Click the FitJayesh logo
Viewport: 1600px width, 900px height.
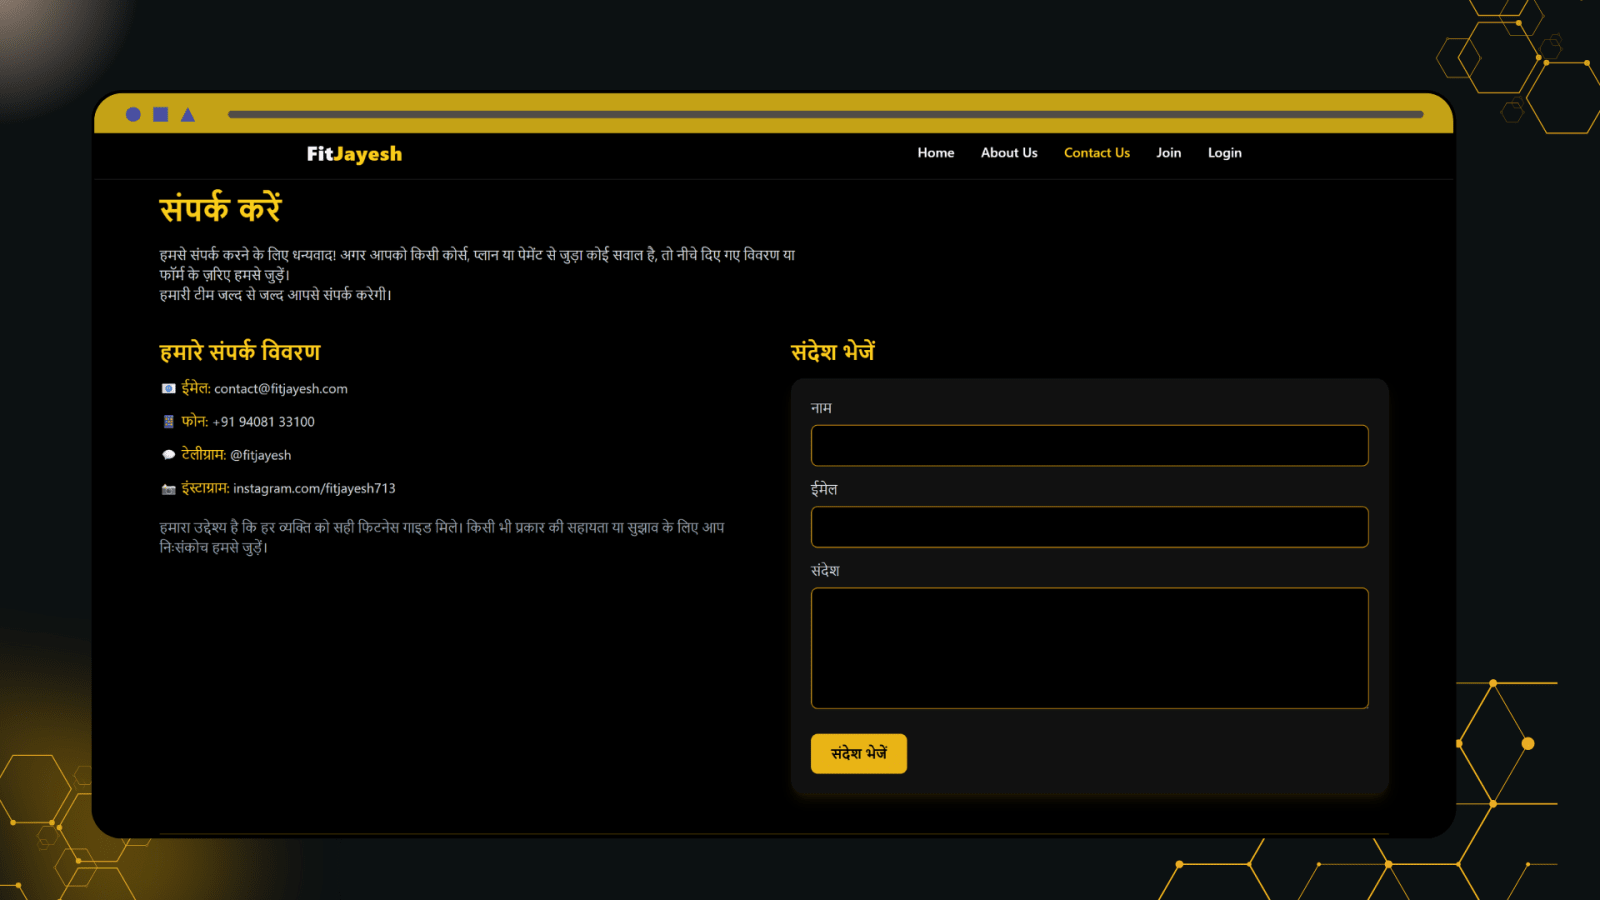(355, 154)
